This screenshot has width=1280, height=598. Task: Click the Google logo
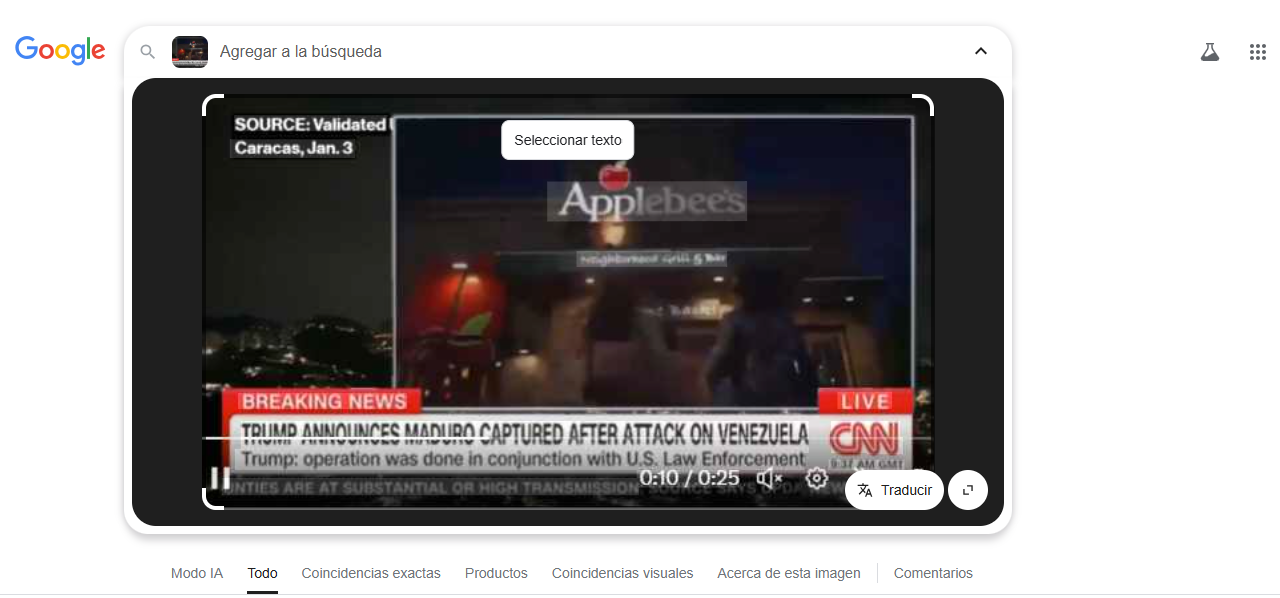coord(60,50)
